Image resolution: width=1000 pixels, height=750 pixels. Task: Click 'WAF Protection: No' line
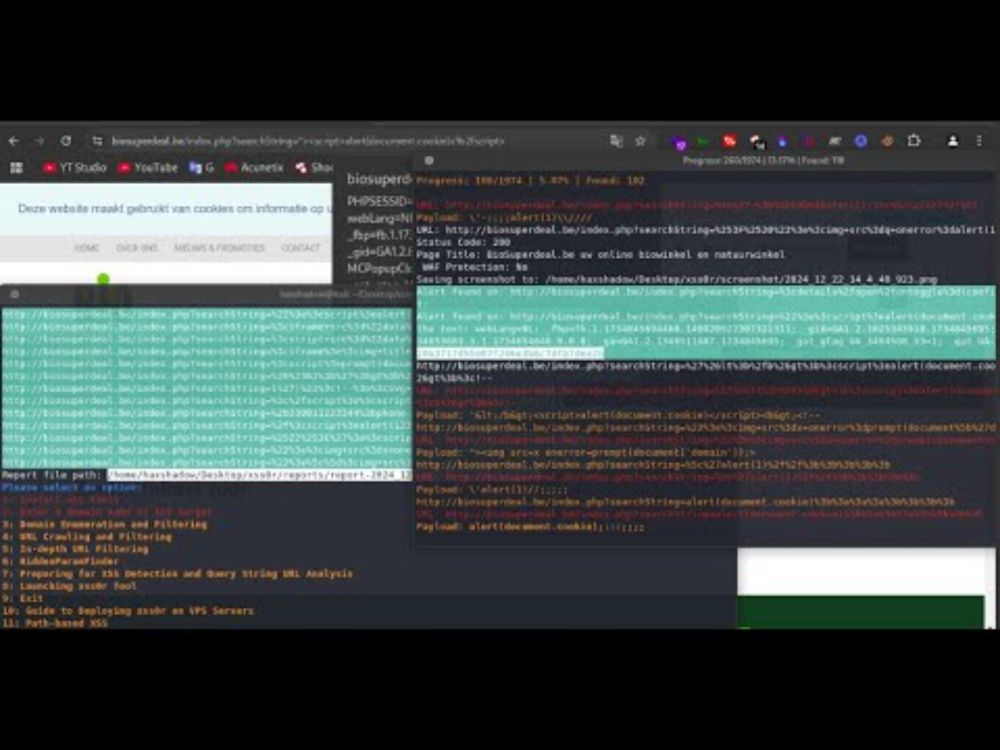point(475,267)
